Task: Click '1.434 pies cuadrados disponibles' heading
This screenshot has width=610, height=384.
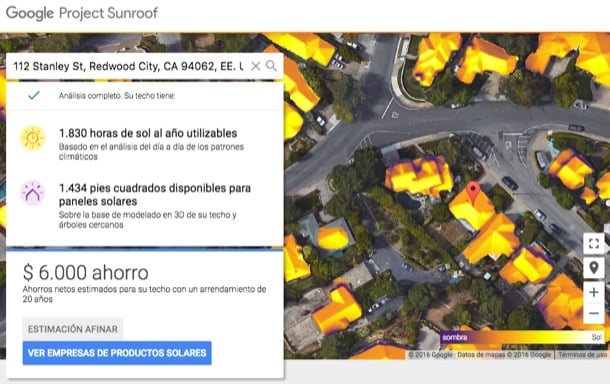Action: click(155, 195)
